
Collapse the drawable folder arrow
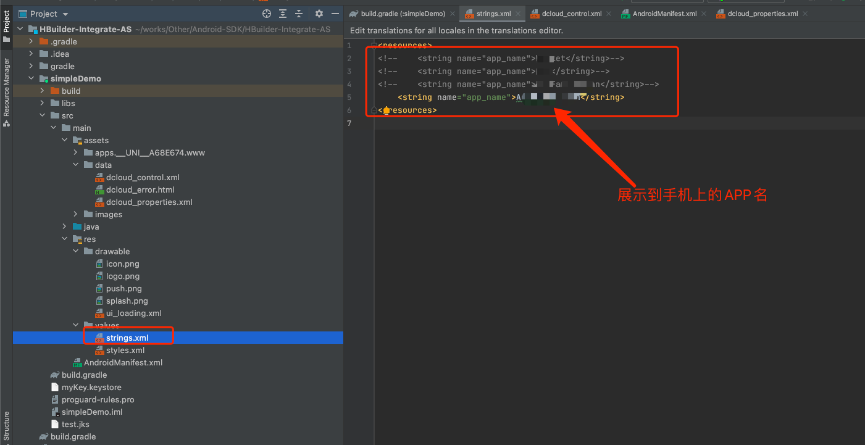[x=76, y=251]
